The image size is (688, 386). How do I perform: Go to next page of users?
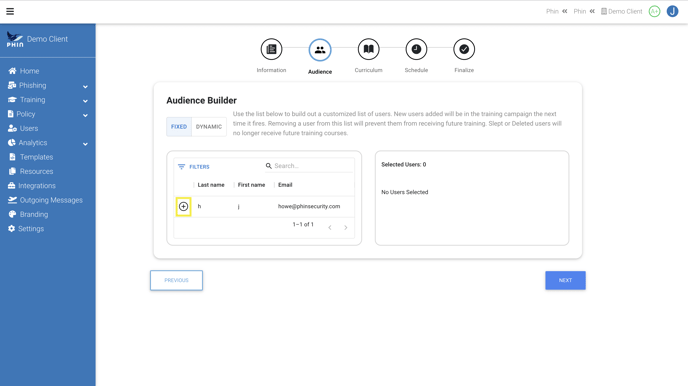click(x=346, y=227)
